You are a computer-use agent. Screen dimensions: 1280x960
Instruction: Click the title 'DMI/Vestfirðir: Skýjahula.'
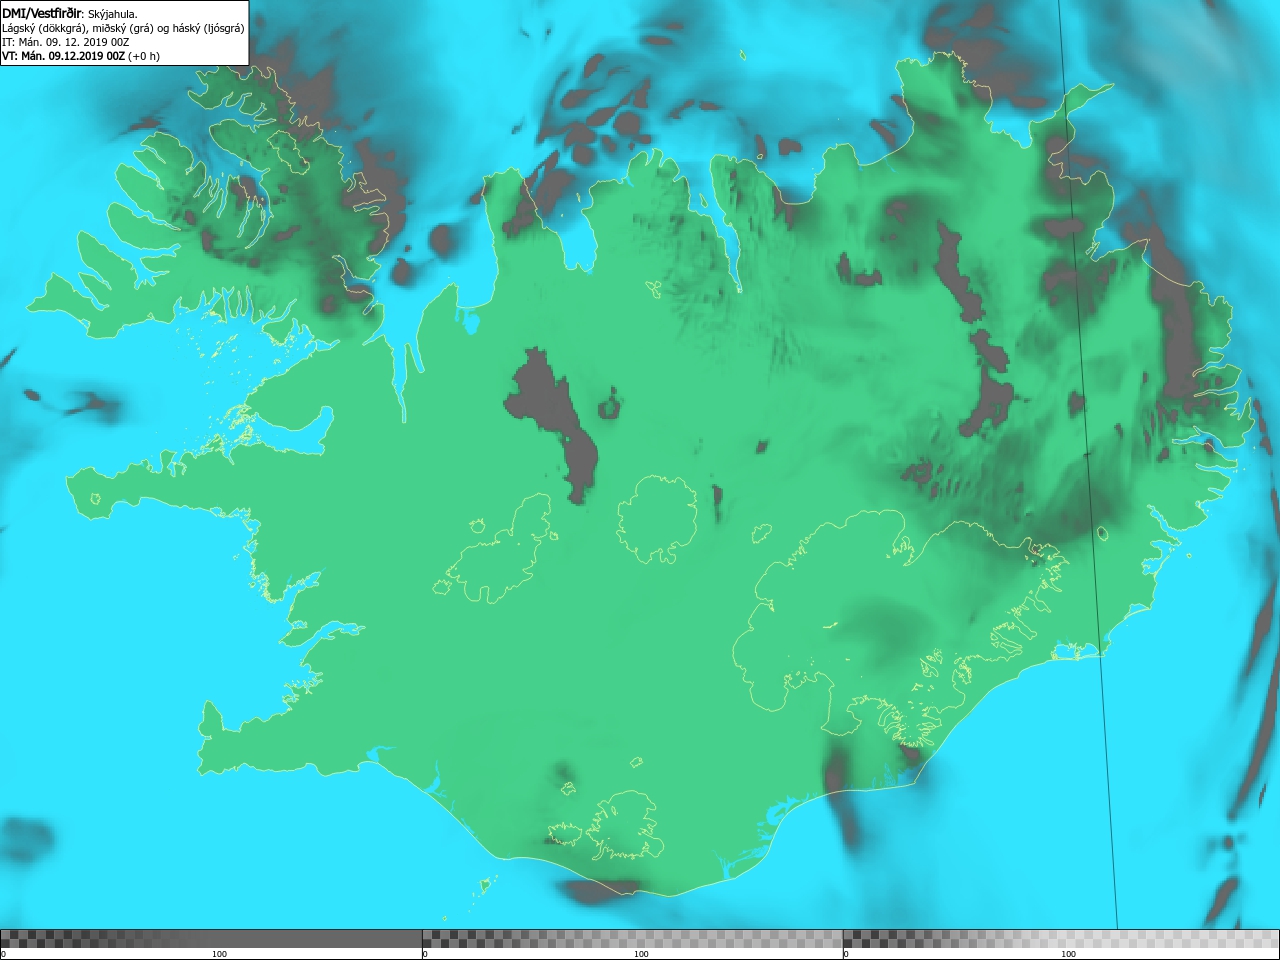pyautogui.click(x=70, y=14)
